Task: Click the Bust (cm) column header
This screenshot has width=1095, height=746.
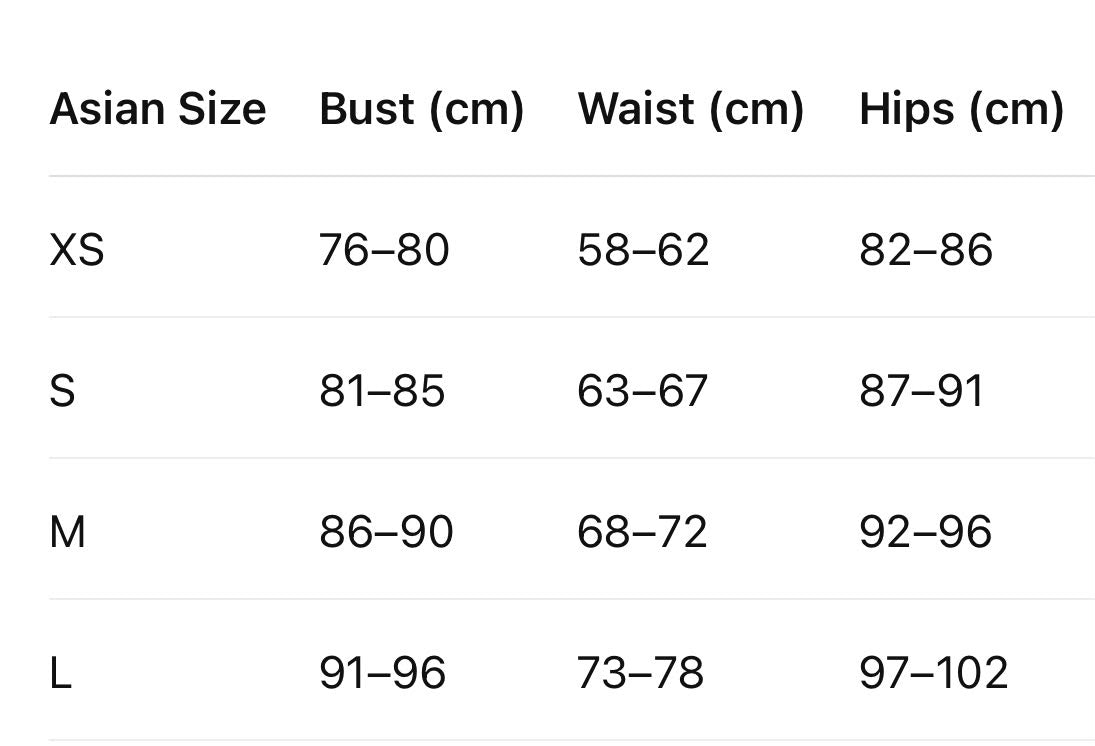Action: point(421,110)
